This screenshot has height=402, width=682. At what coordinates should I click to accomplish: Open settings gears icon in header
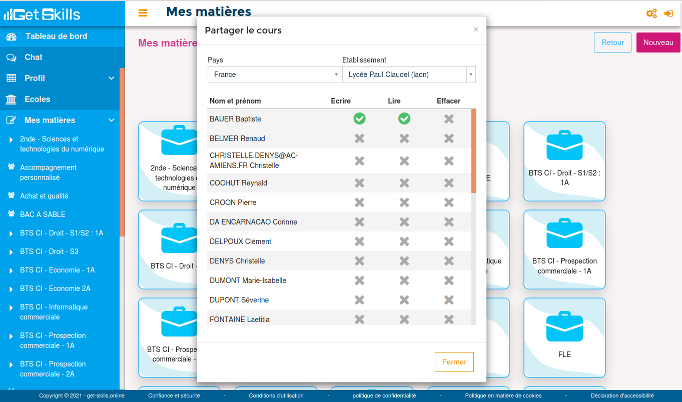tap(651, 13)
